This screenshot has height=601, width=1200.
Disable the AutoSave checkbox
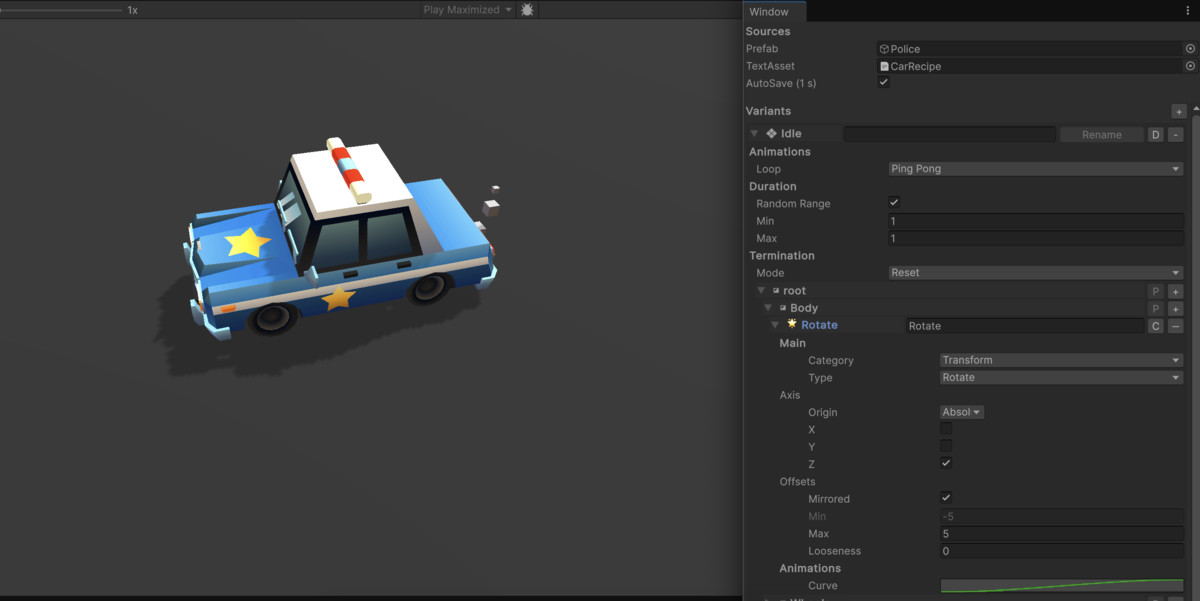coord(884,83)
